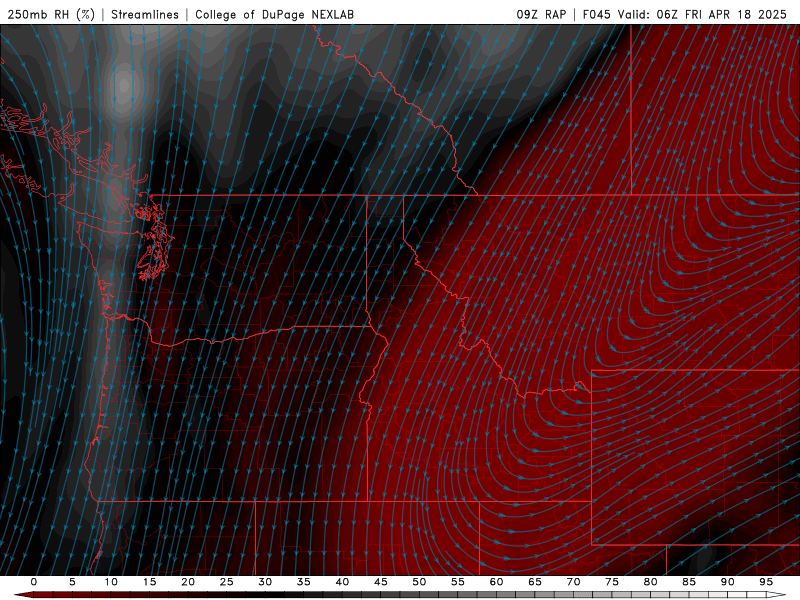
Task: Click the colorbar label "65"
Action: [535, 582]
